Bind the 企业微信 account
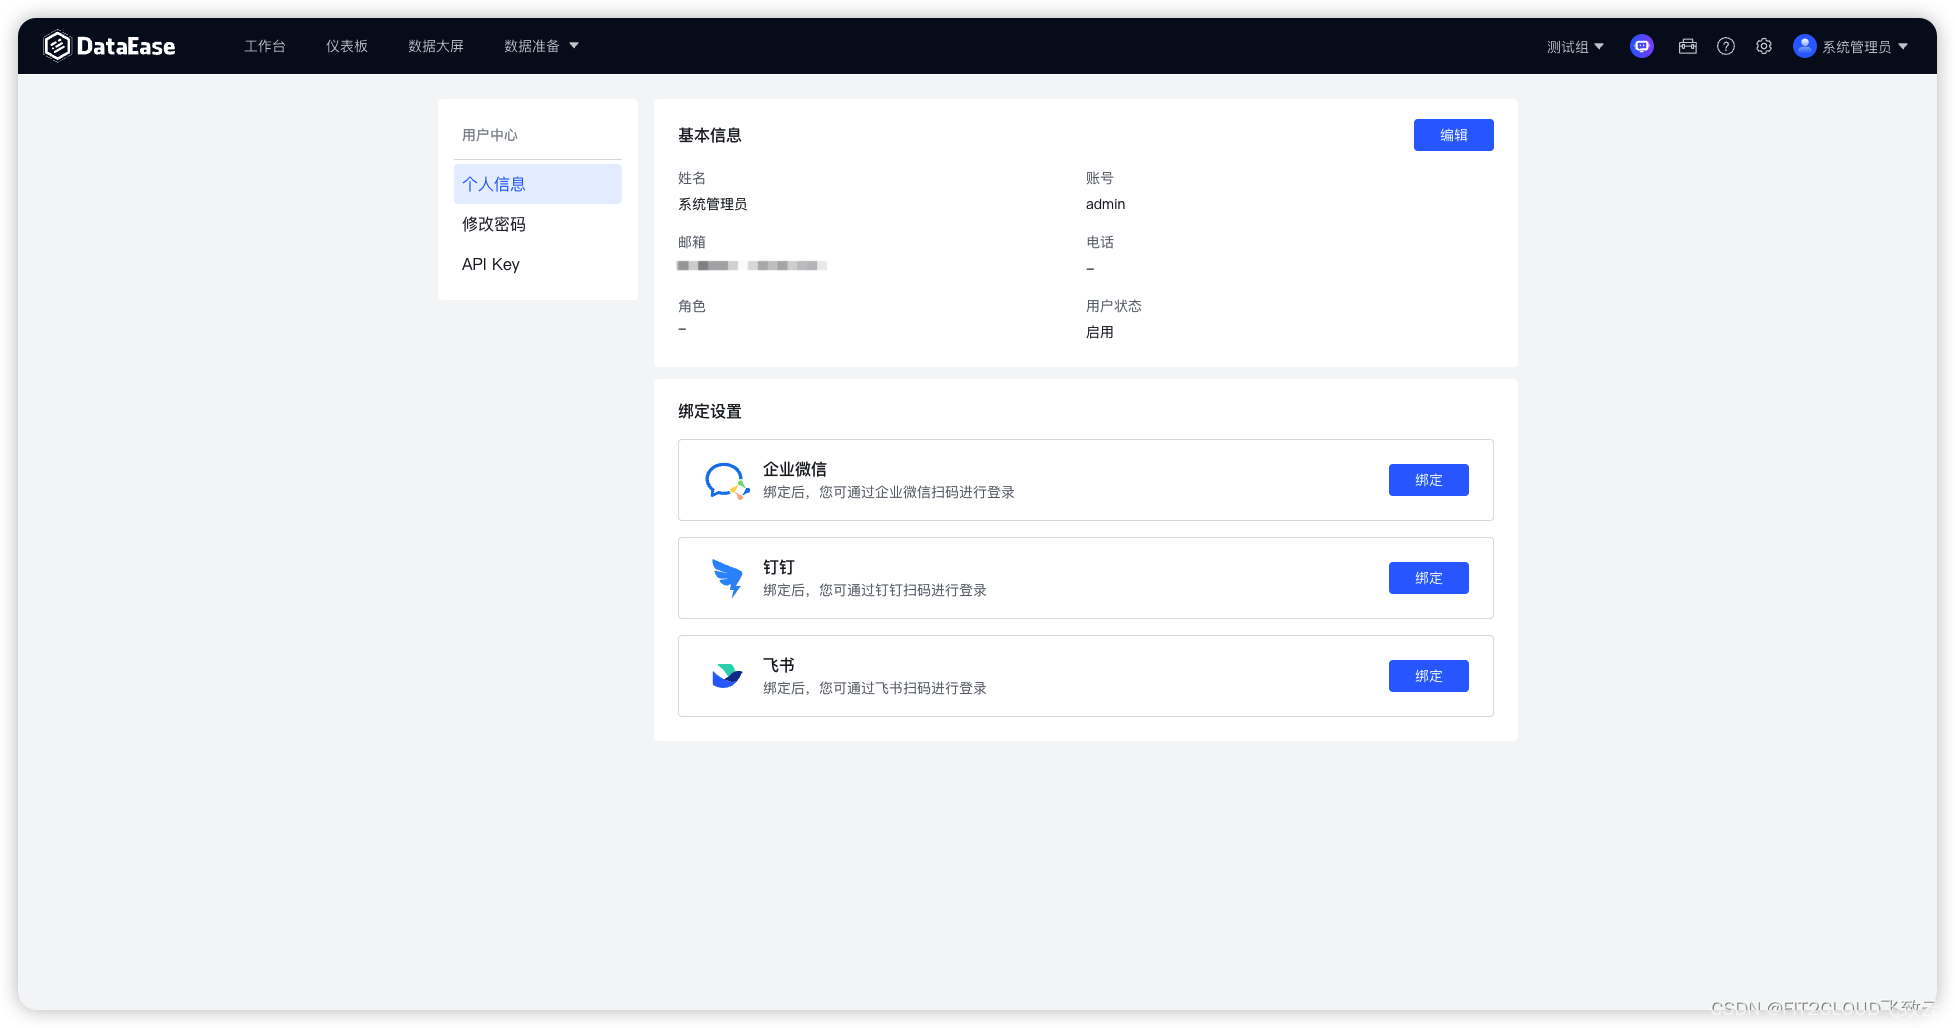1955x1028 pixels. (1428, 480)
